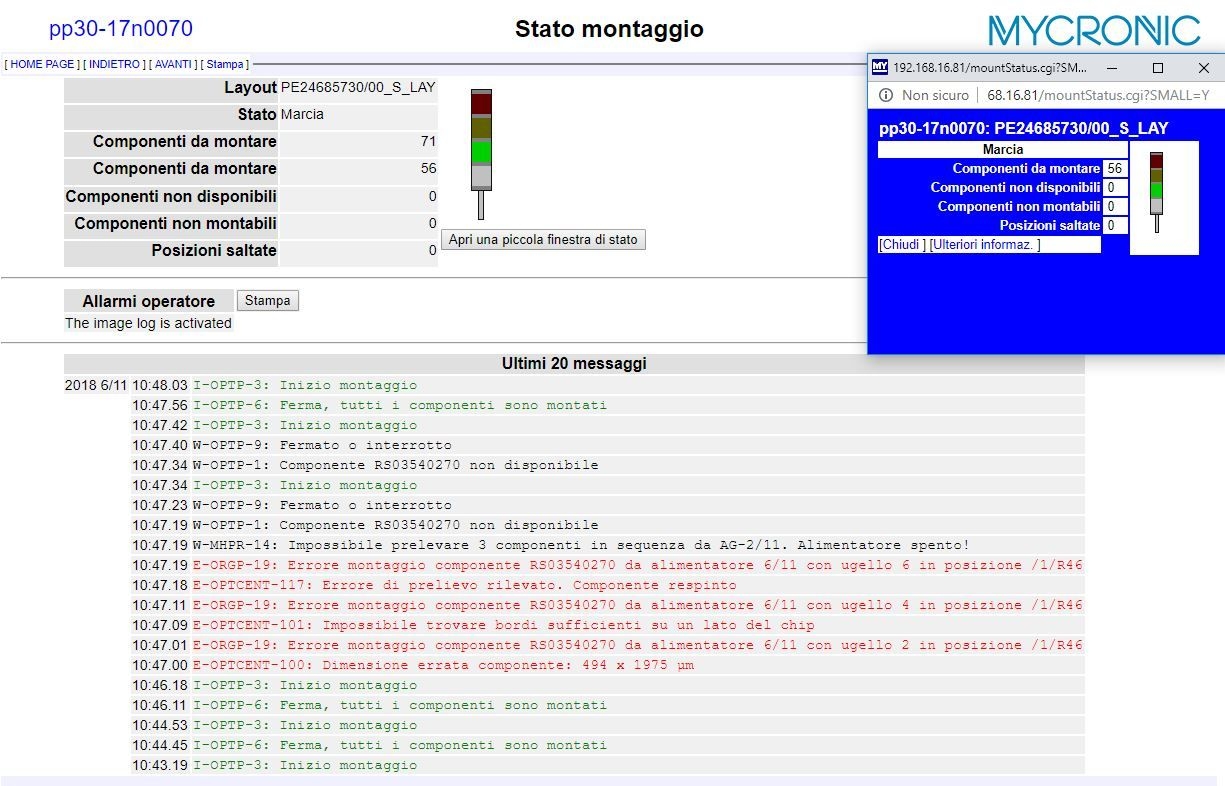Image resolution: width=1225 pixels, height=786 pixels.
Task: Click Chiudi link in the popup
Action: (901, 245)
